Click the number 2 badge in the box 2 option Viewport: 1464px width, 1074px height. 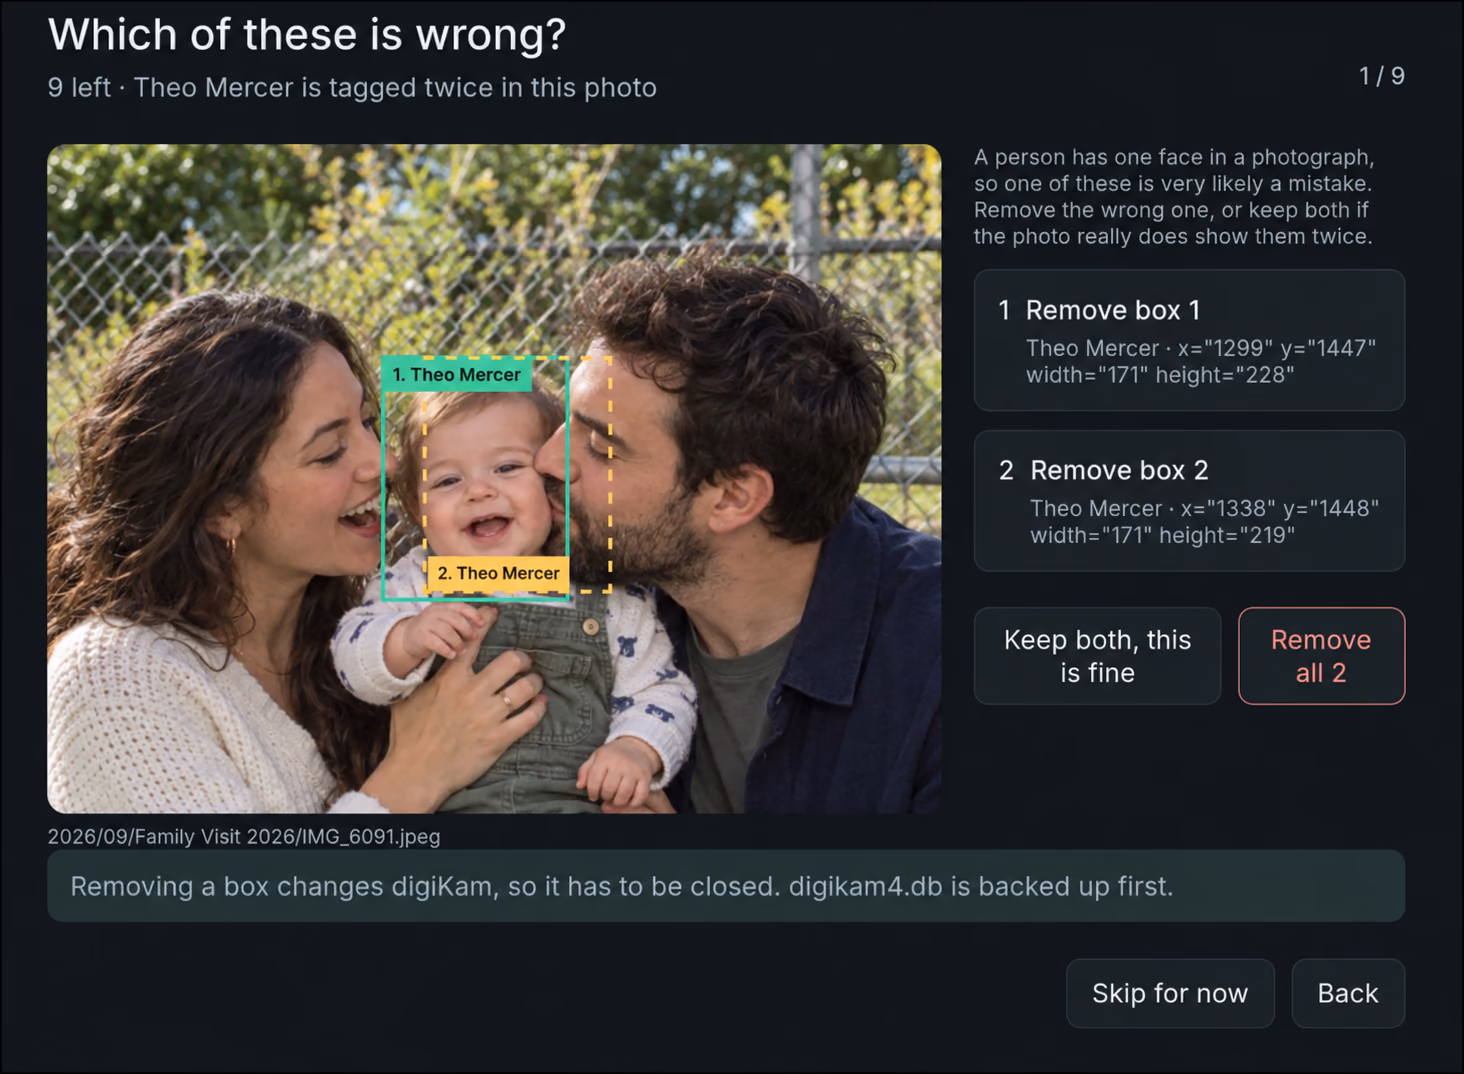click(1006, 470)
